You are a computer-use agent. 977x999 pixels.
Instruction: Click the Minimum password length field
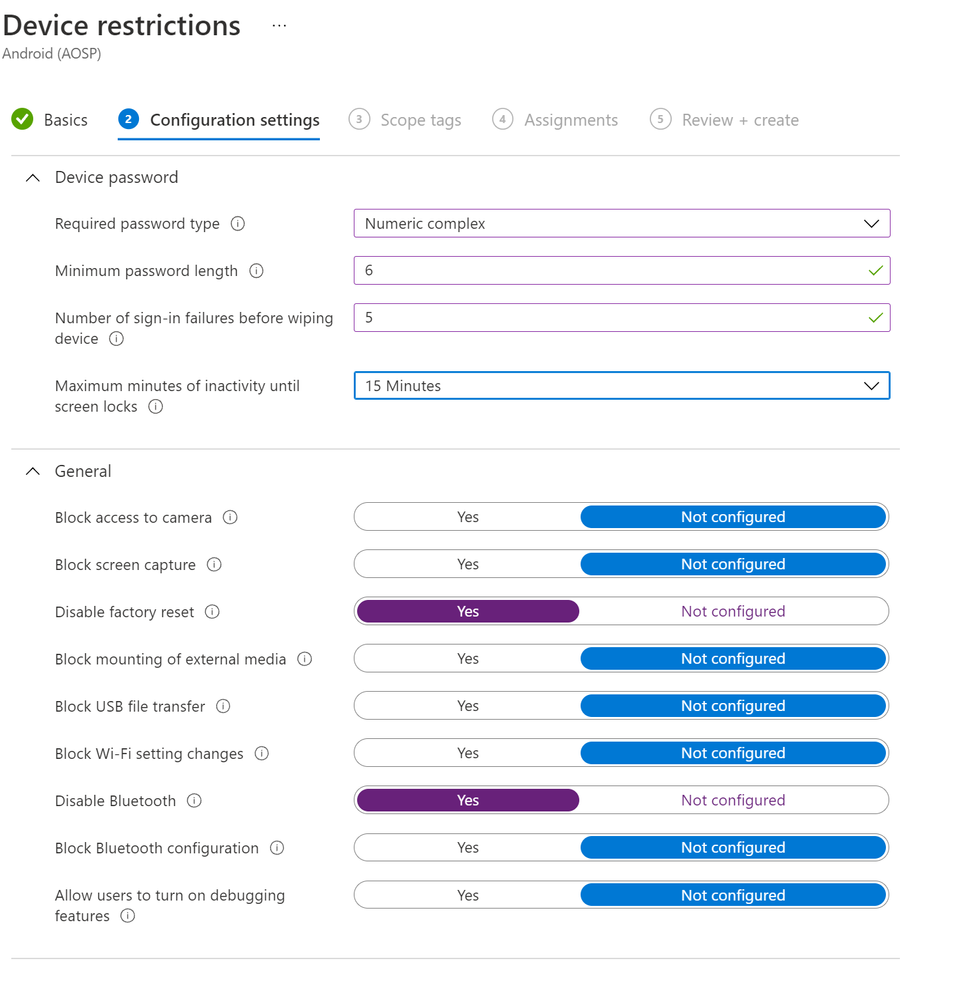(x=622, y=271)
